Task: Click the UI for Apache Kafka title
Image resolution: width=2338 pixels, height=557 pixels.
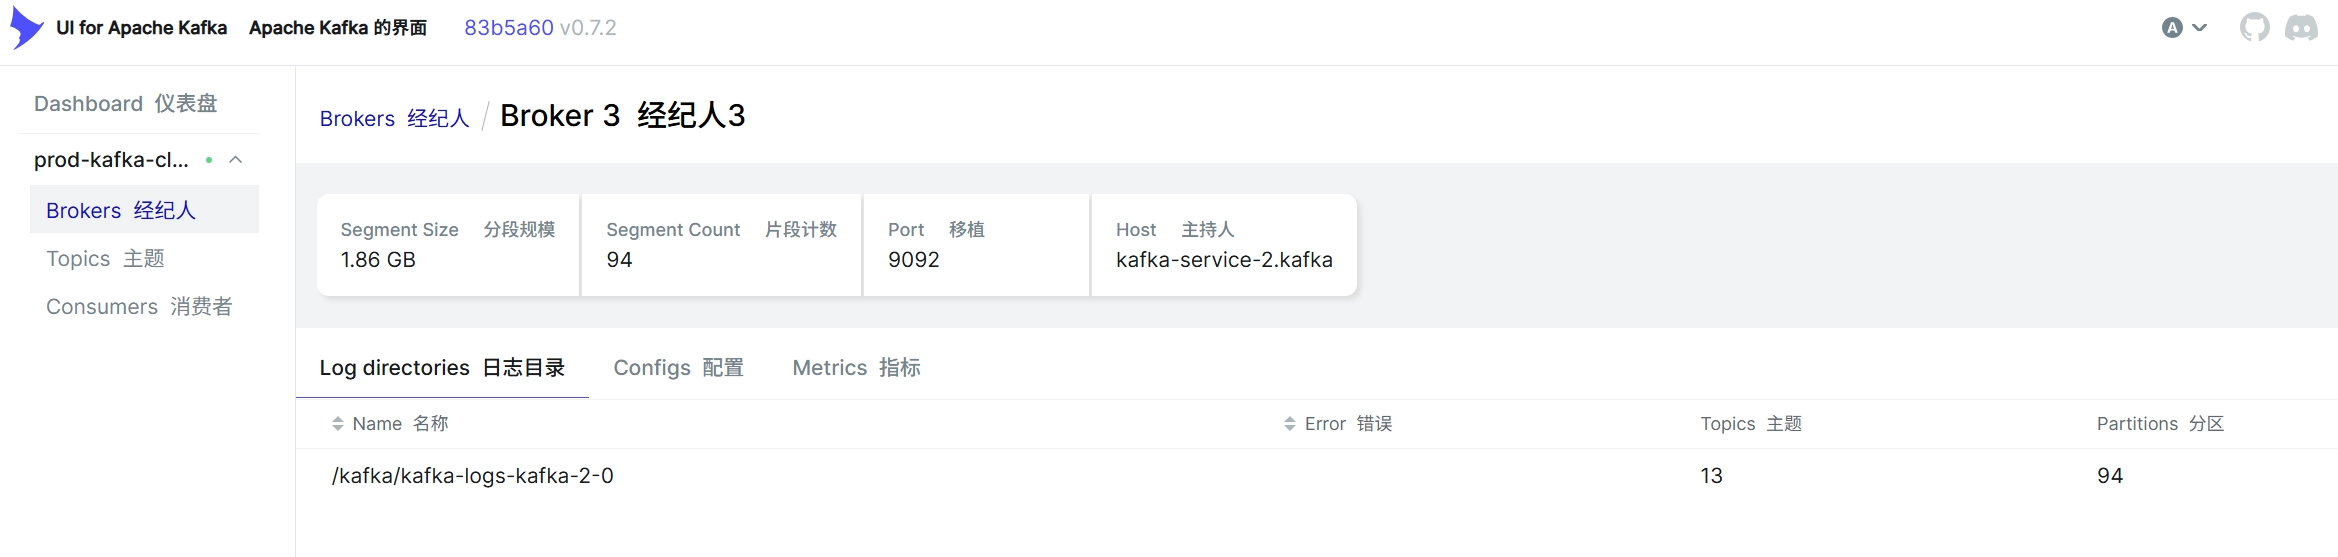Action: click(x=141, y=28)
